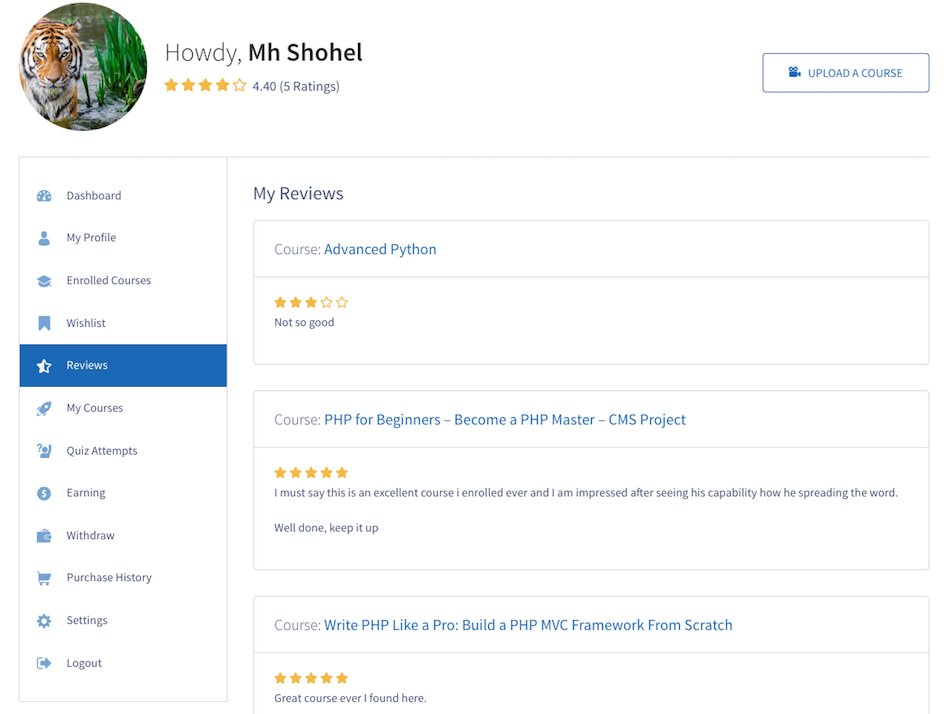This screenshot has height=714, width=950.
Task: Click the Enrolled Courses graduation cap icon
Action: [44, 281]
